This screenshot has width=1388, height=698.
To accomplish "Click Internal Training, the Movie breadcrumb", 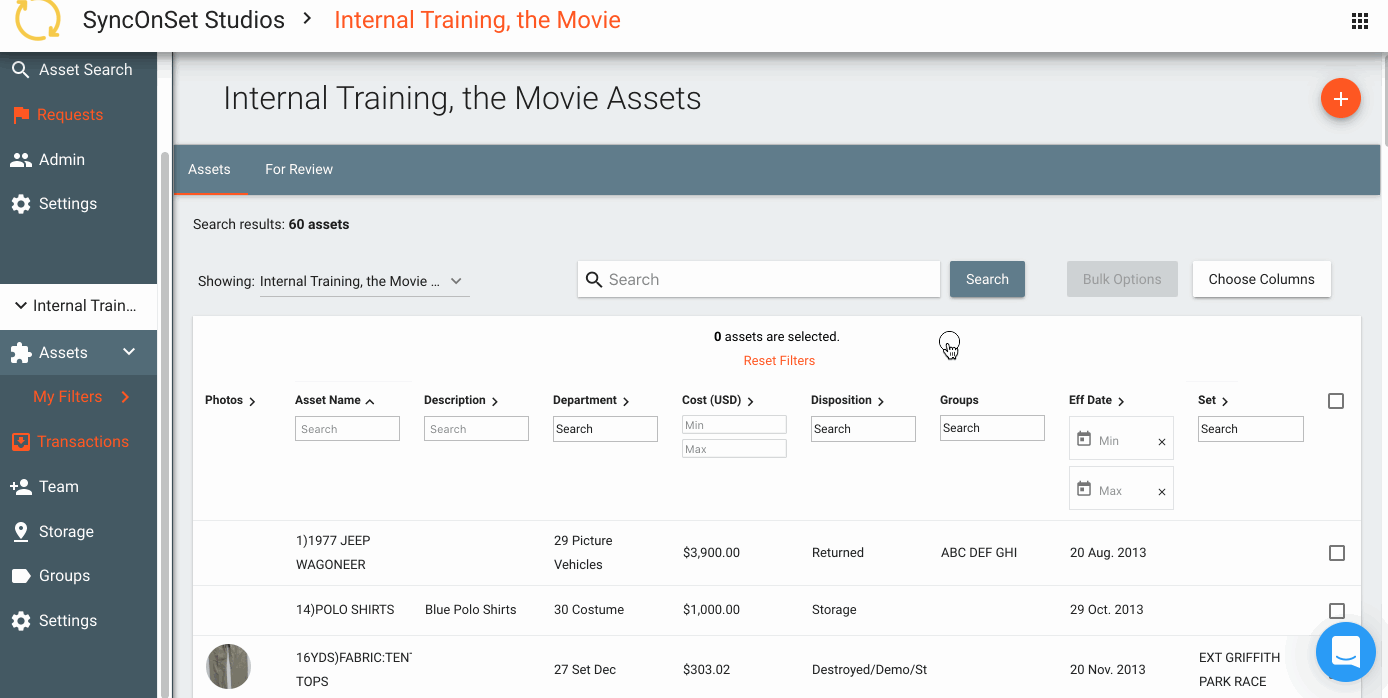I will pyautogui.click(x=477, y=20).
